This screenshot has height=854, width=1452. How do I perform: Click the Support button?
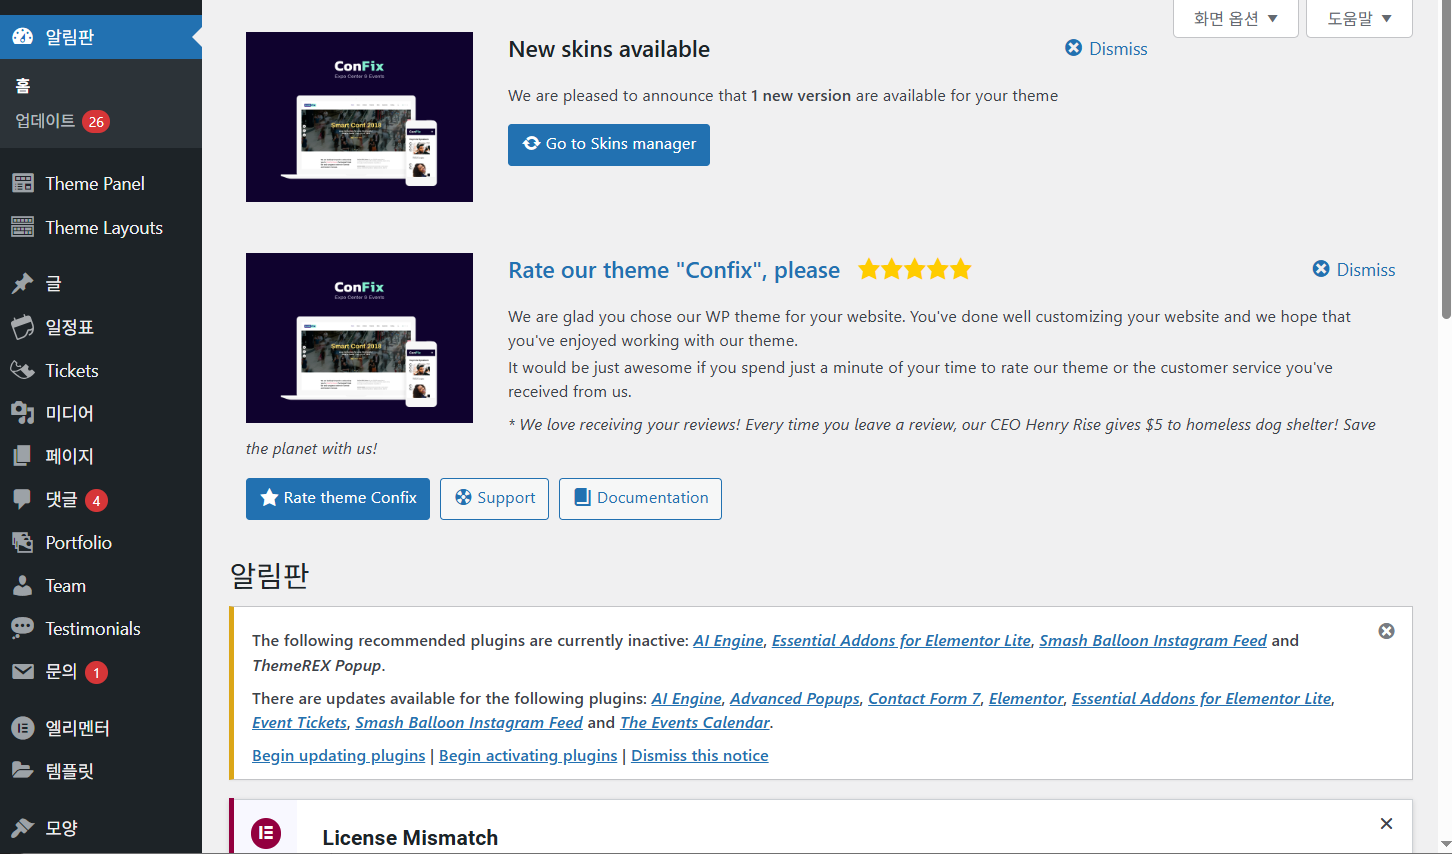(x=494, y=499)
